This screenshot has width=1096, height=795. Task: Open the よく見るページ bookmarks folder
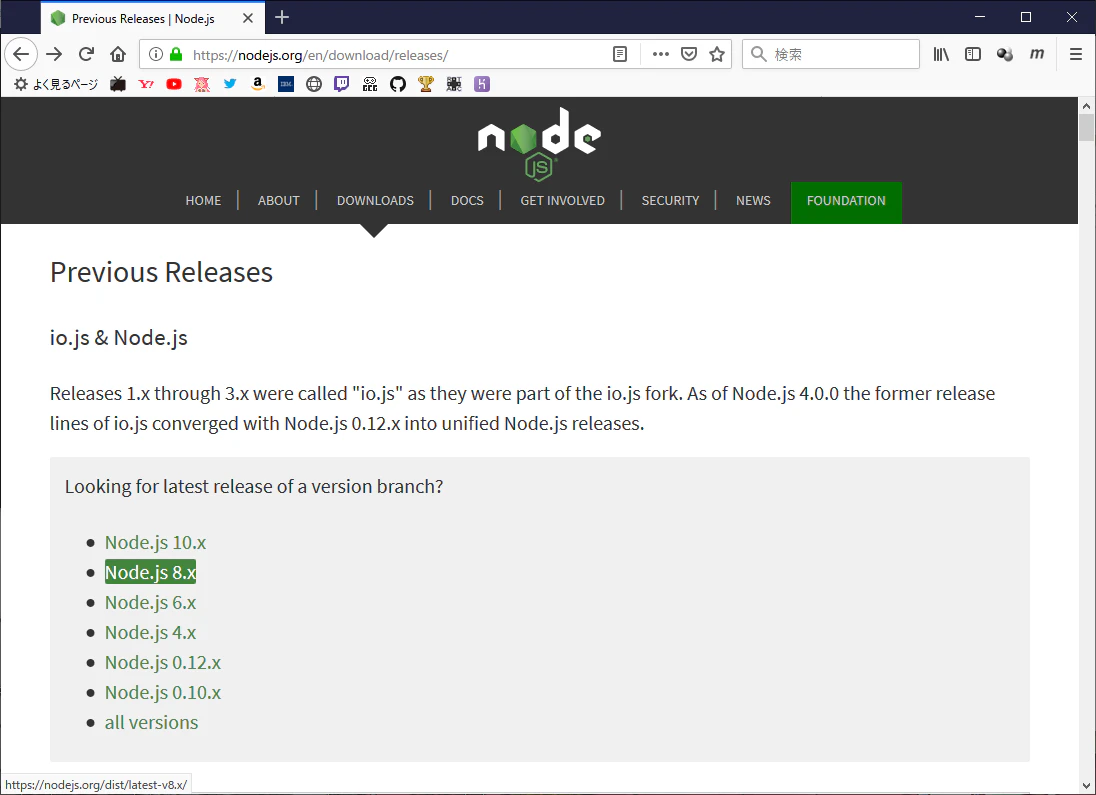pyautogui.click(x=56, y=84)
